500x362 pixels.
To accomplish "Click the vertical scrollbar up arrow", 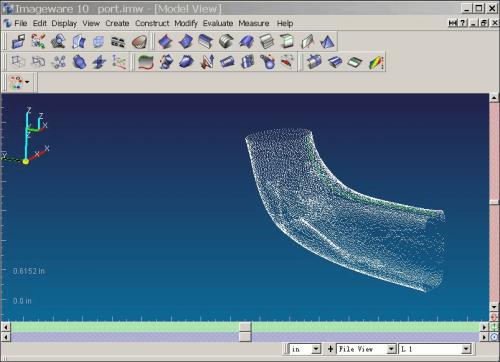I will click(x=494, y=98).
